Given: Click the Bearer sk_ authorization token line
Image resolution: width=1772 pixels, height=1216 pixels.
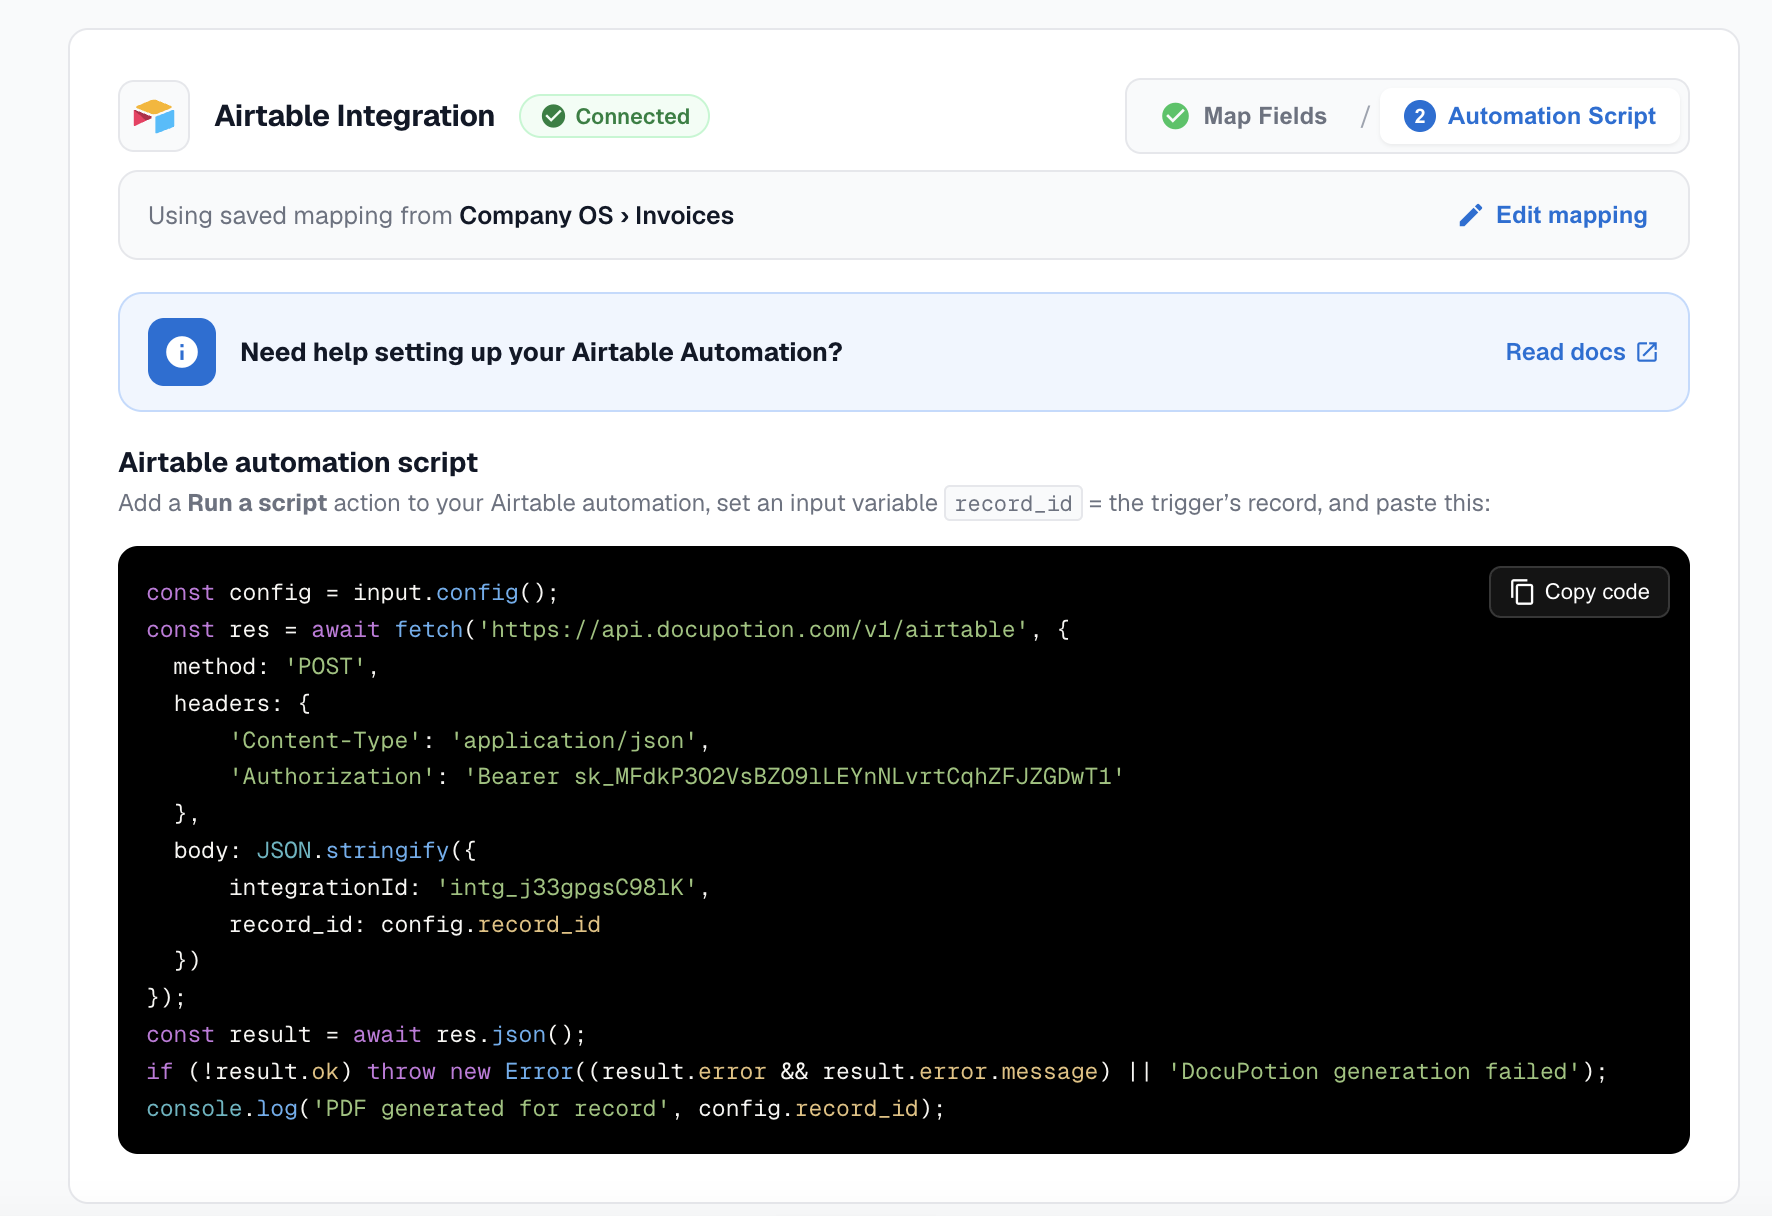Looking at the screenshot, I should (x=677, y=777).
